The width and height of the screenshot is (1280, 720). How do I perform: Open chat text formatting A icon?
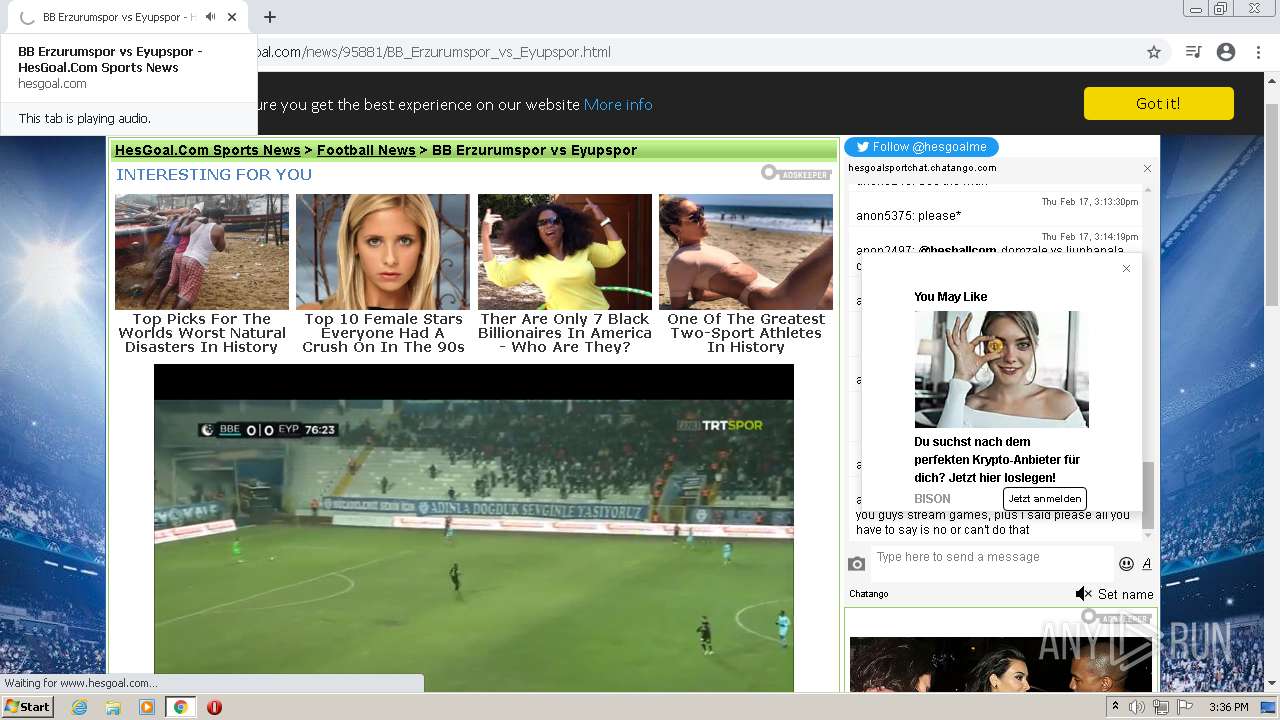[x=1146, y=564]
